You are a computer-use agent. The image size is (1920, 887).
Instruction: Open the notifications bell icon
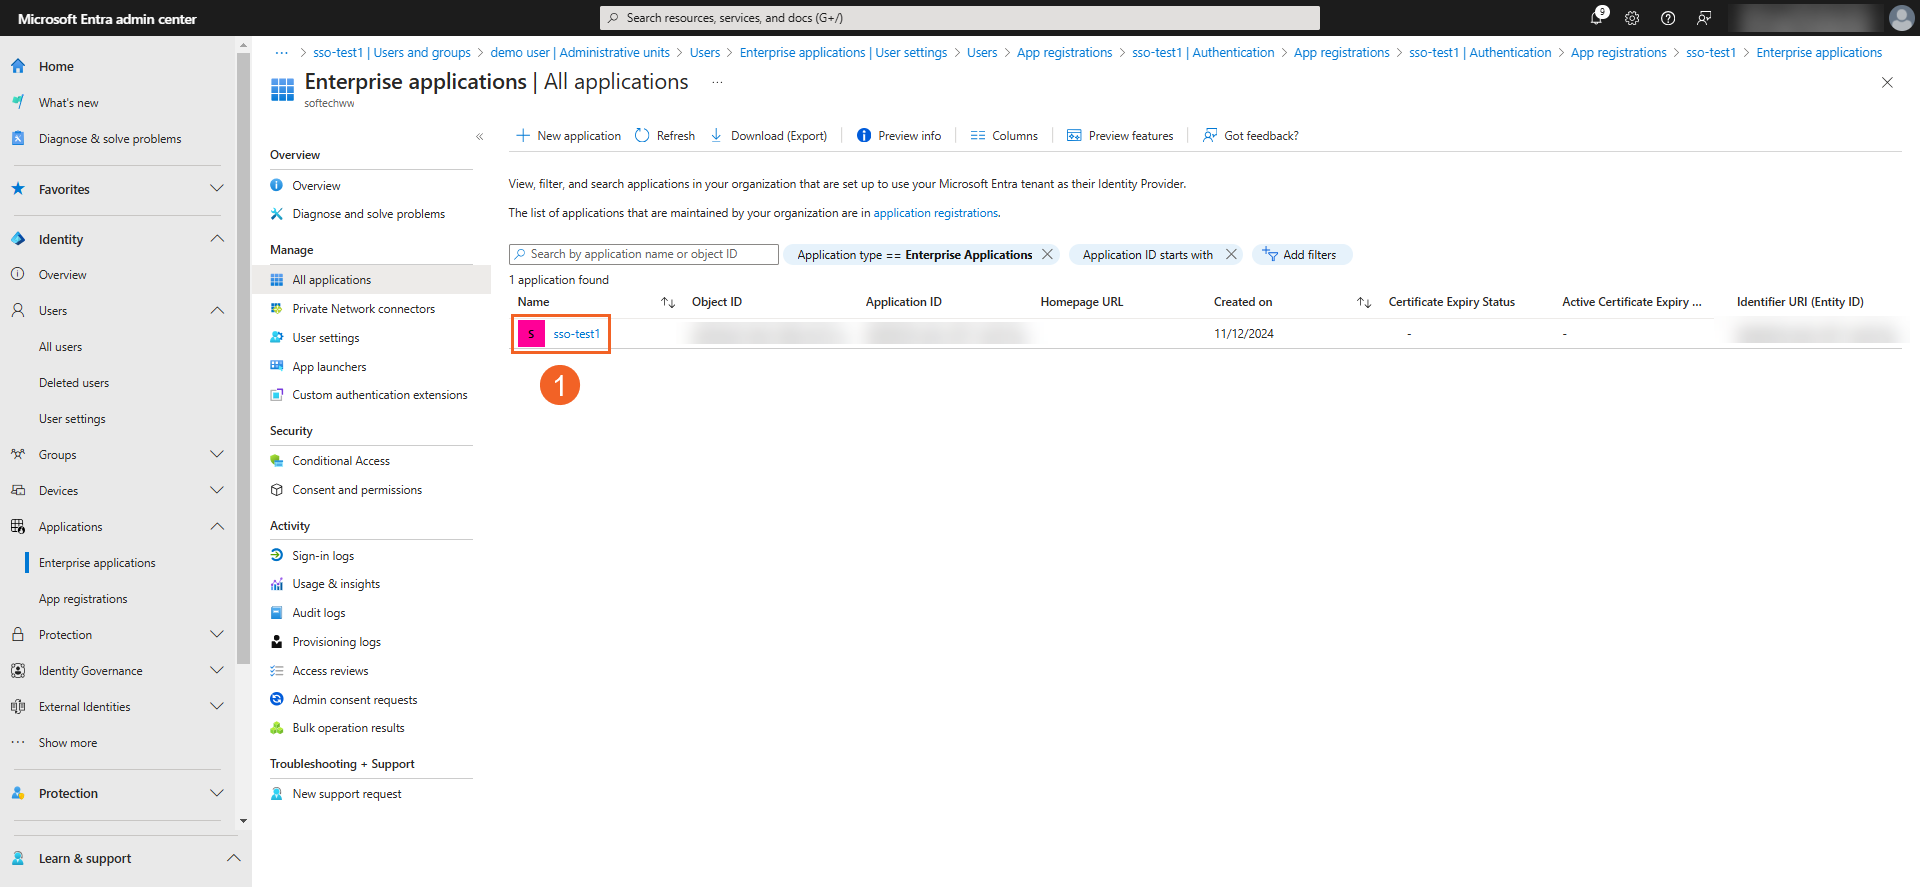(1597, 18)
